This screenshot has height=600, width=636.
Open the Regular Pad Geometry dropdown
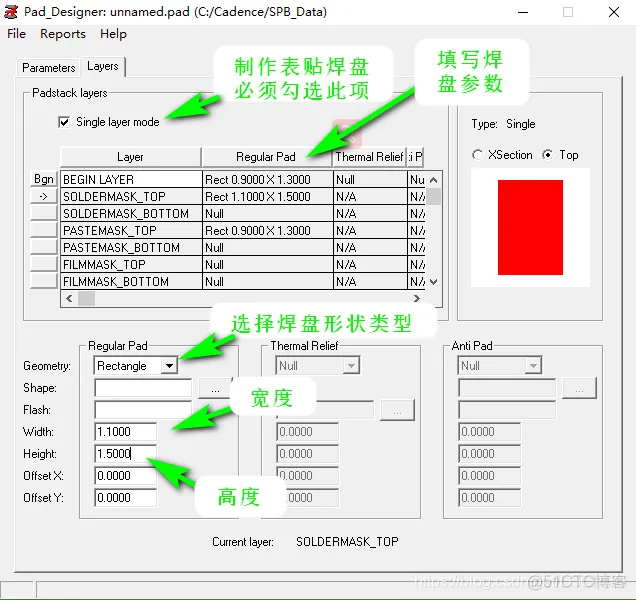pos(169,366)
